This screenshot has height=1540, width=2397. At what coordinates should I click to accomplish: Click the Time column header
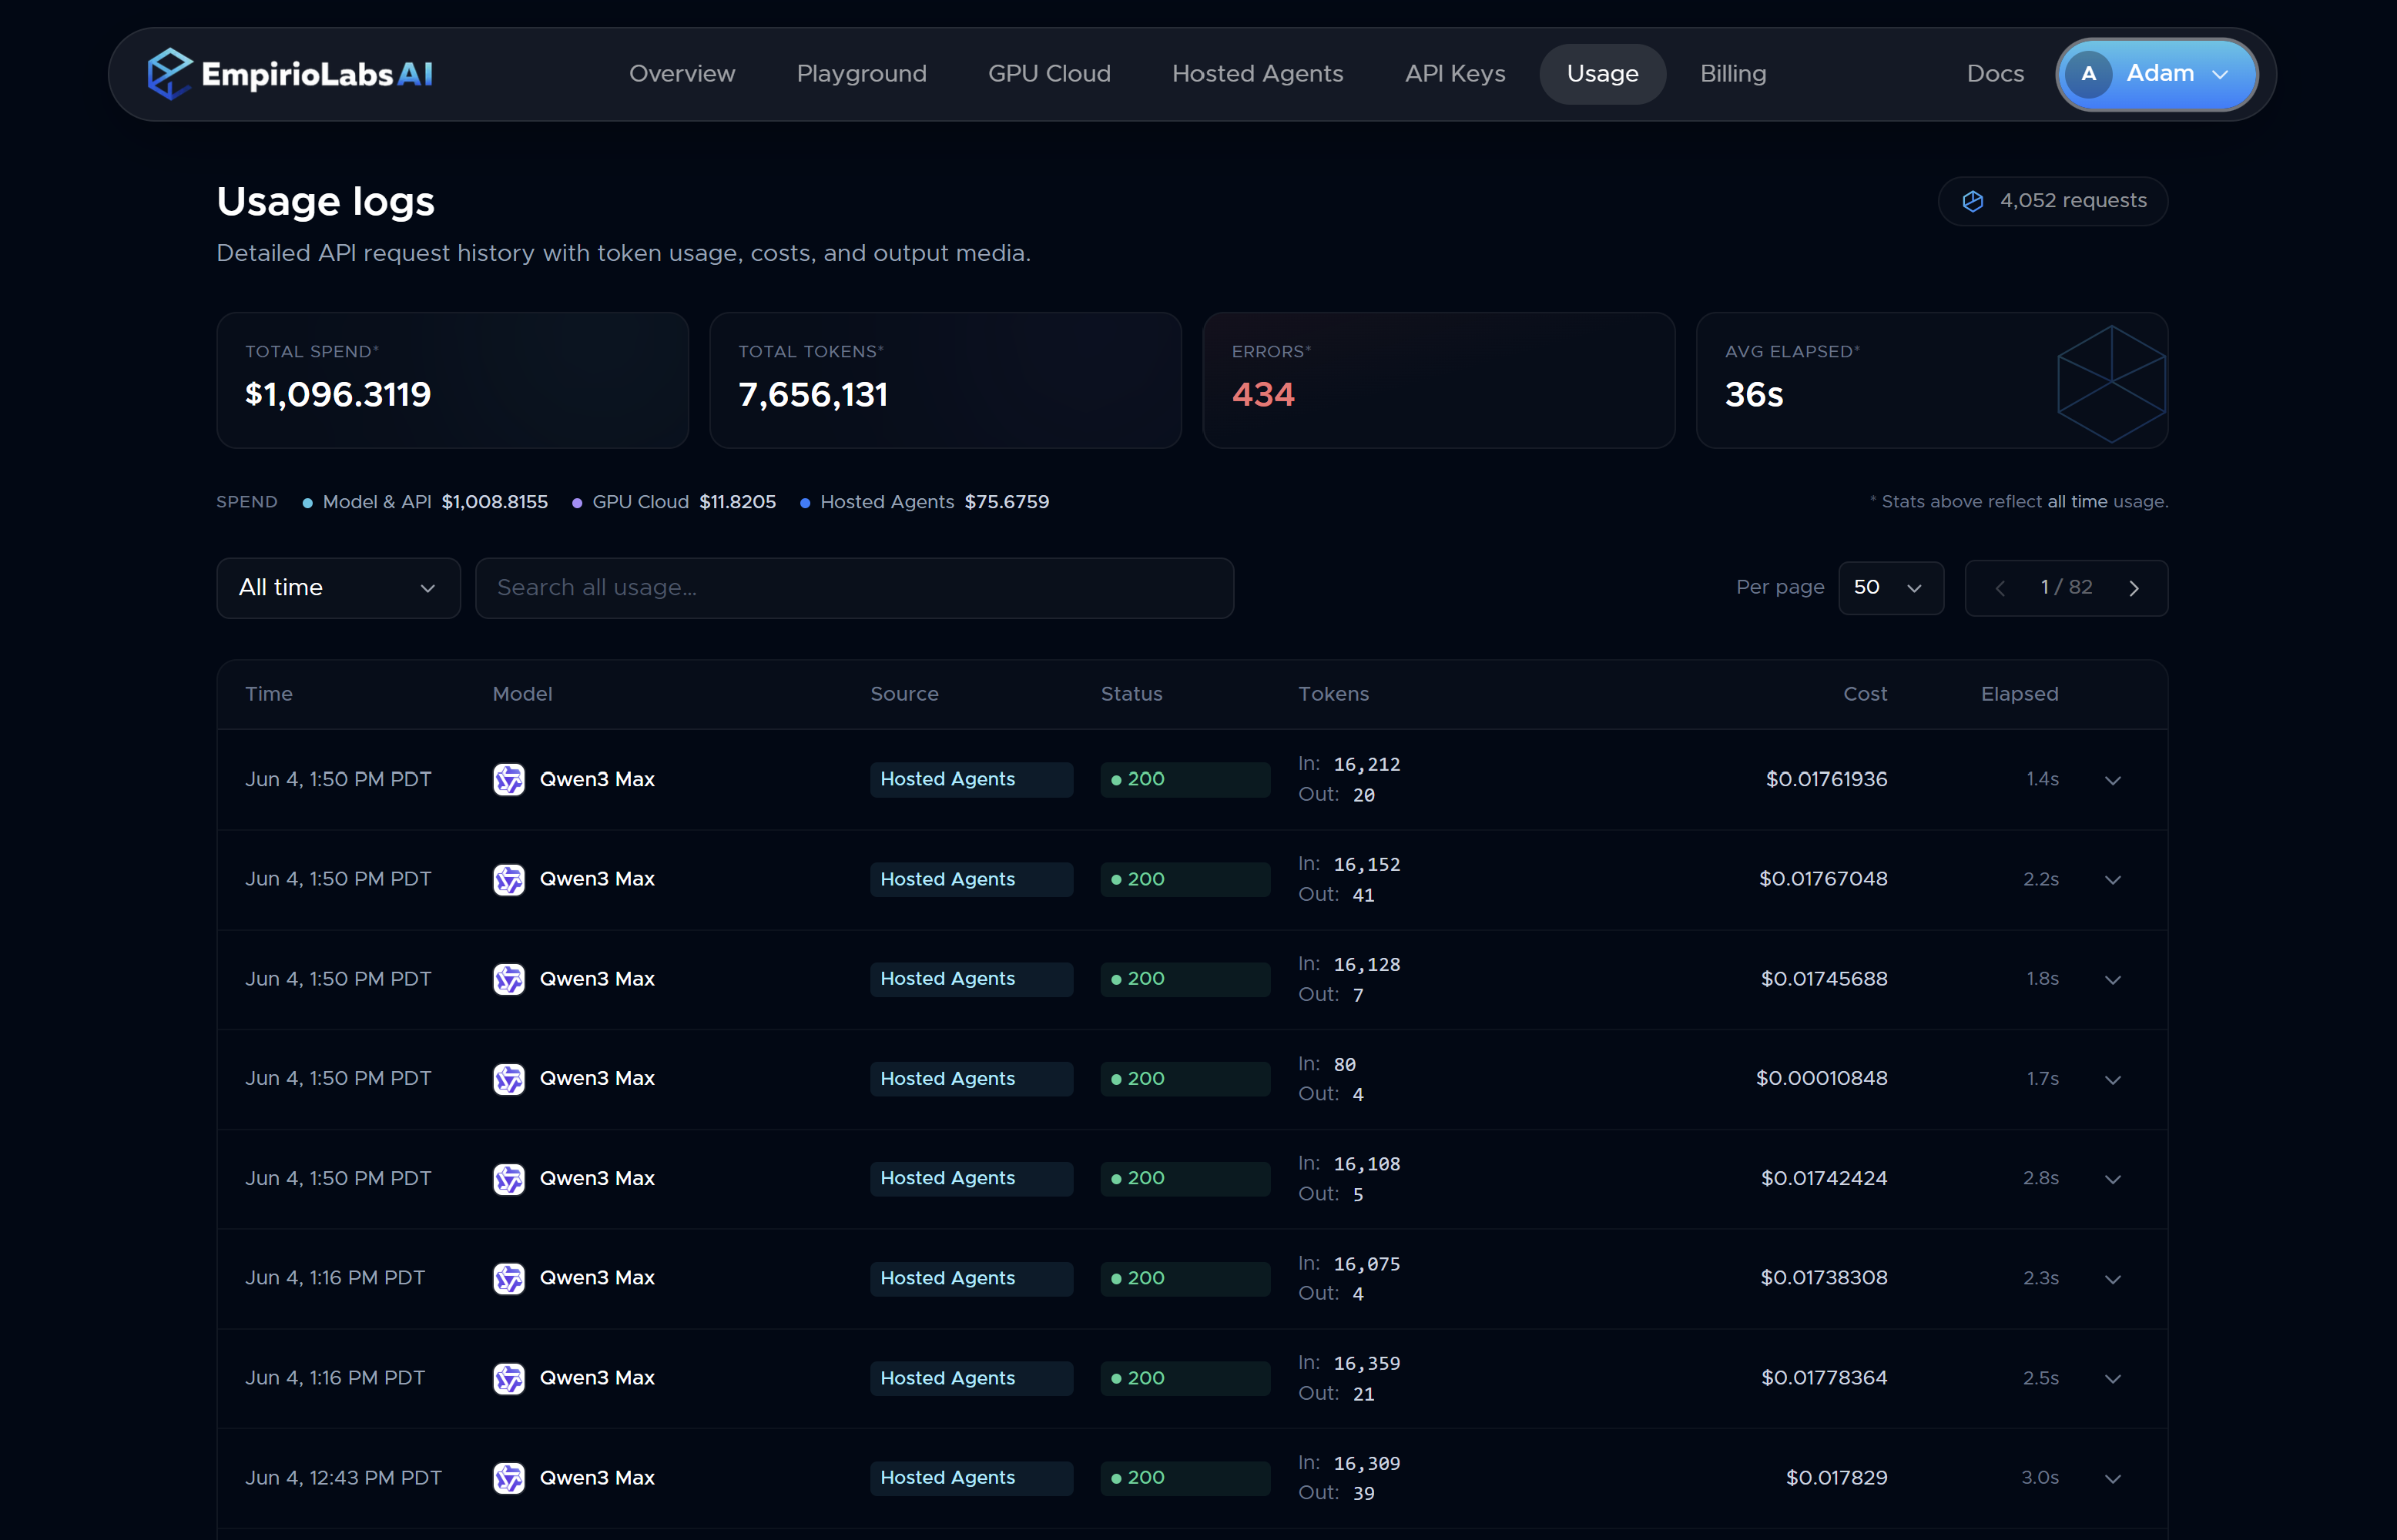click(x=269, y=694)
